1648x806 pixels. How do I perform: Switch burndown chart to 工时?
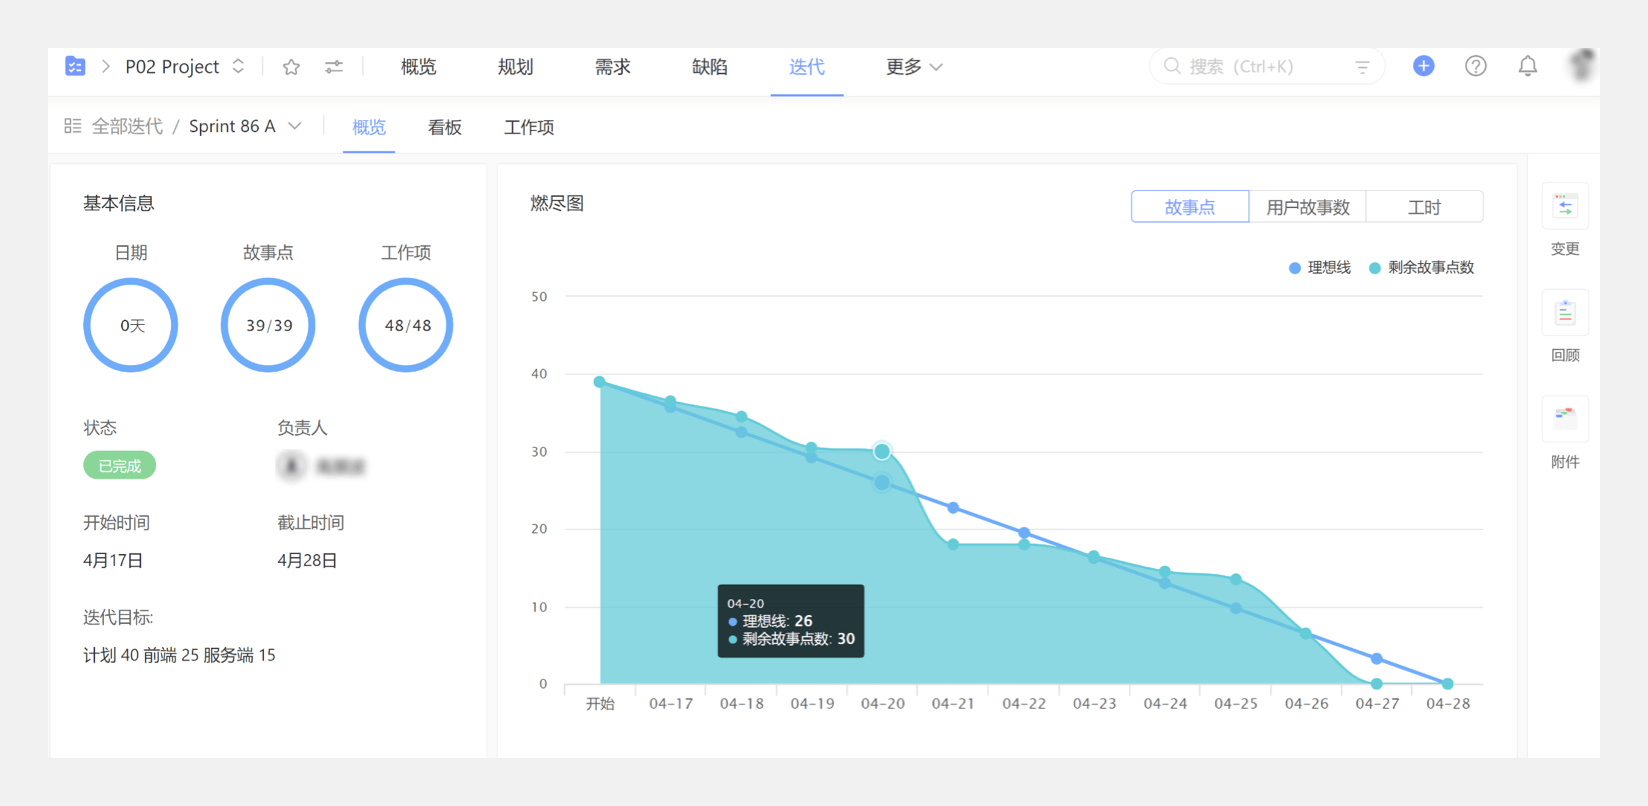1424,207
